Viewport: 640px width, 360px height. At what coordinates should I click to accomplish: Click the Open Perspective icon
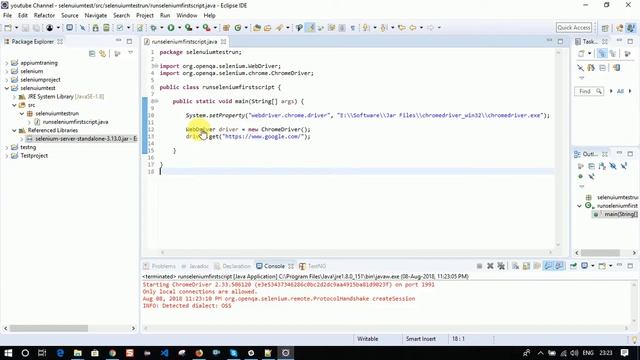click(605, 28)
